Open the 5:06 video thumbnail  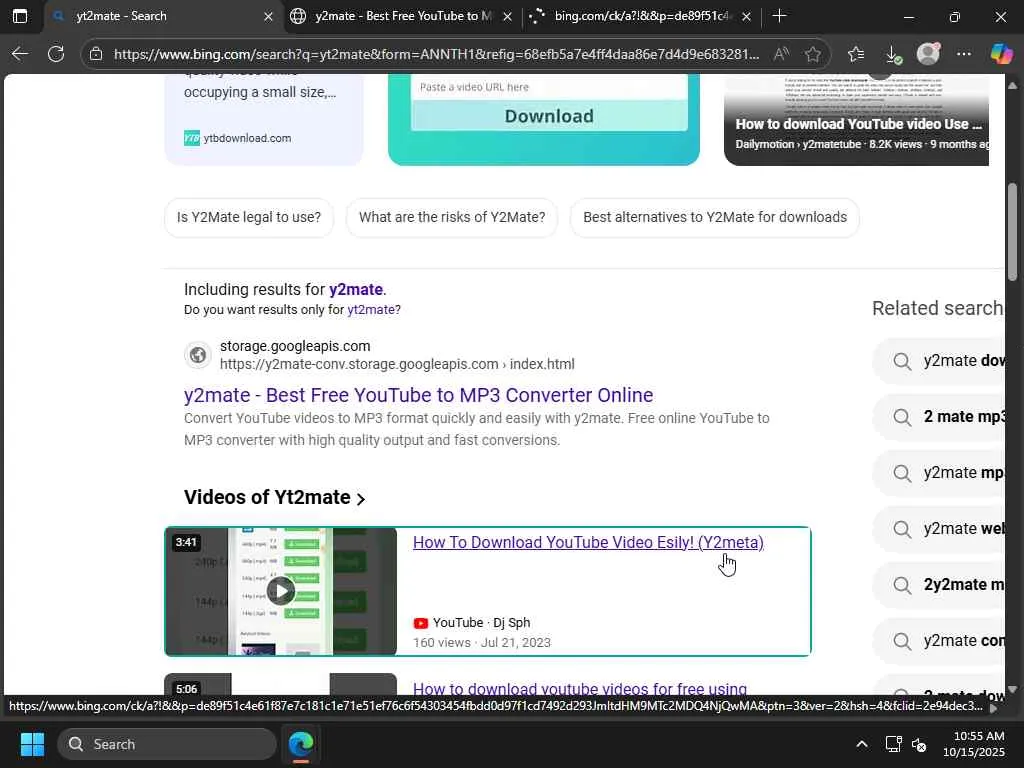click(x=281, y=684)
